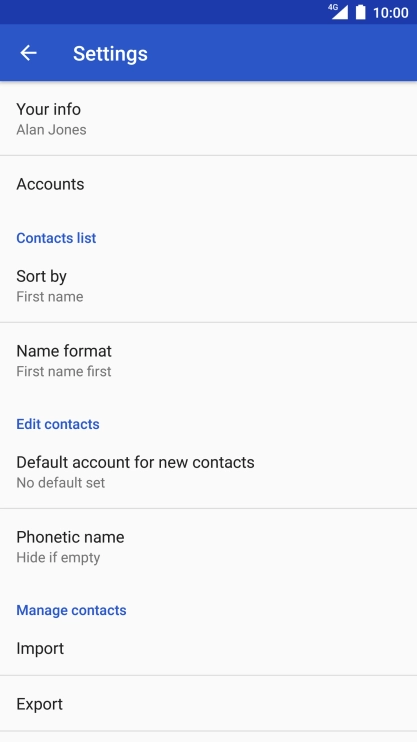Select Export under Manage contacts

tap(208, 704)
